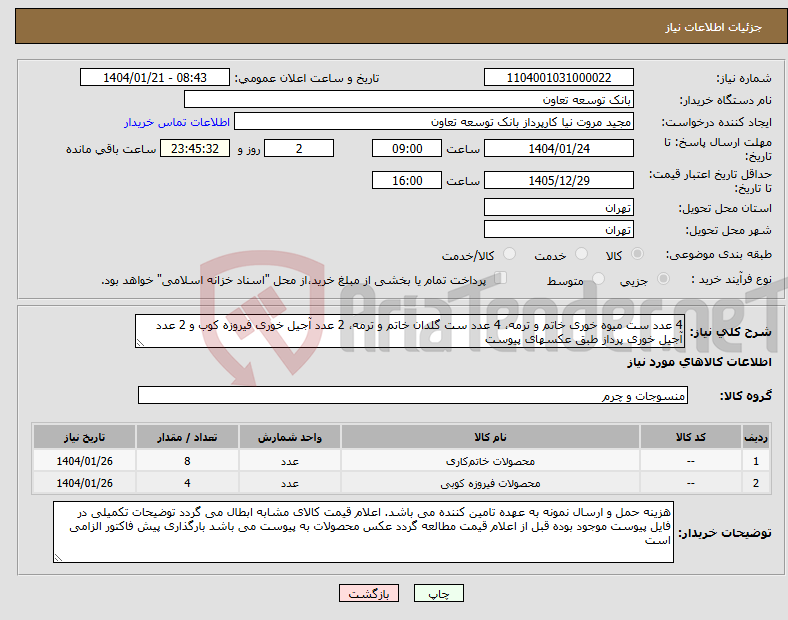Select the کالا/خدمت radio button
Image resolution: width=788 pixels, height=620 pixels.
point(510,254)
